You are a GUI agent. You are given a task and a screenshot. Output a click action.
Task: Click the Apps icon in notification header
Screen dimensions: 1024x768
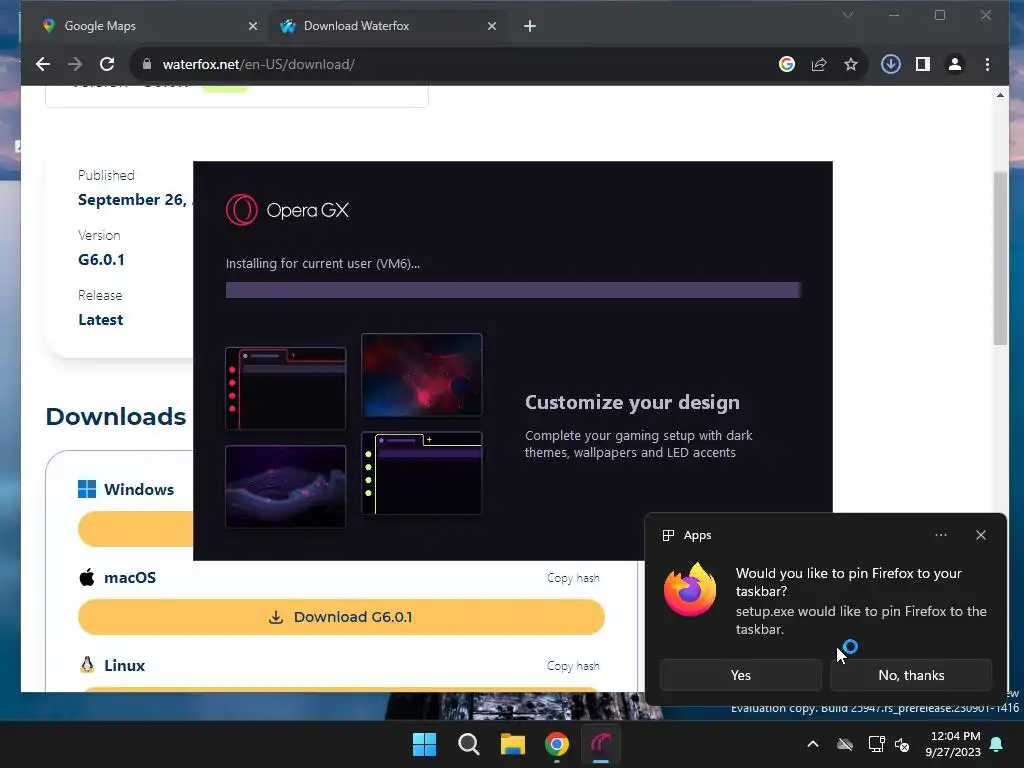coord(668,536)
